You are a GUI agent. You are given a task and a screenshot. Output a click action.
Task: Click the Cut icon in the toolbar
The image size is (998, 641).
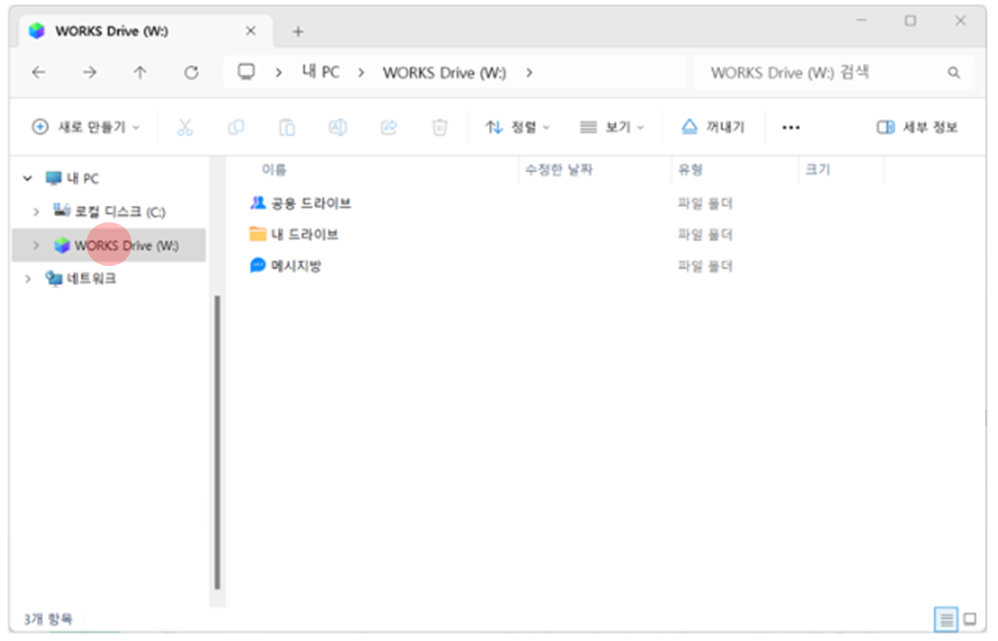tap(184, 127)
